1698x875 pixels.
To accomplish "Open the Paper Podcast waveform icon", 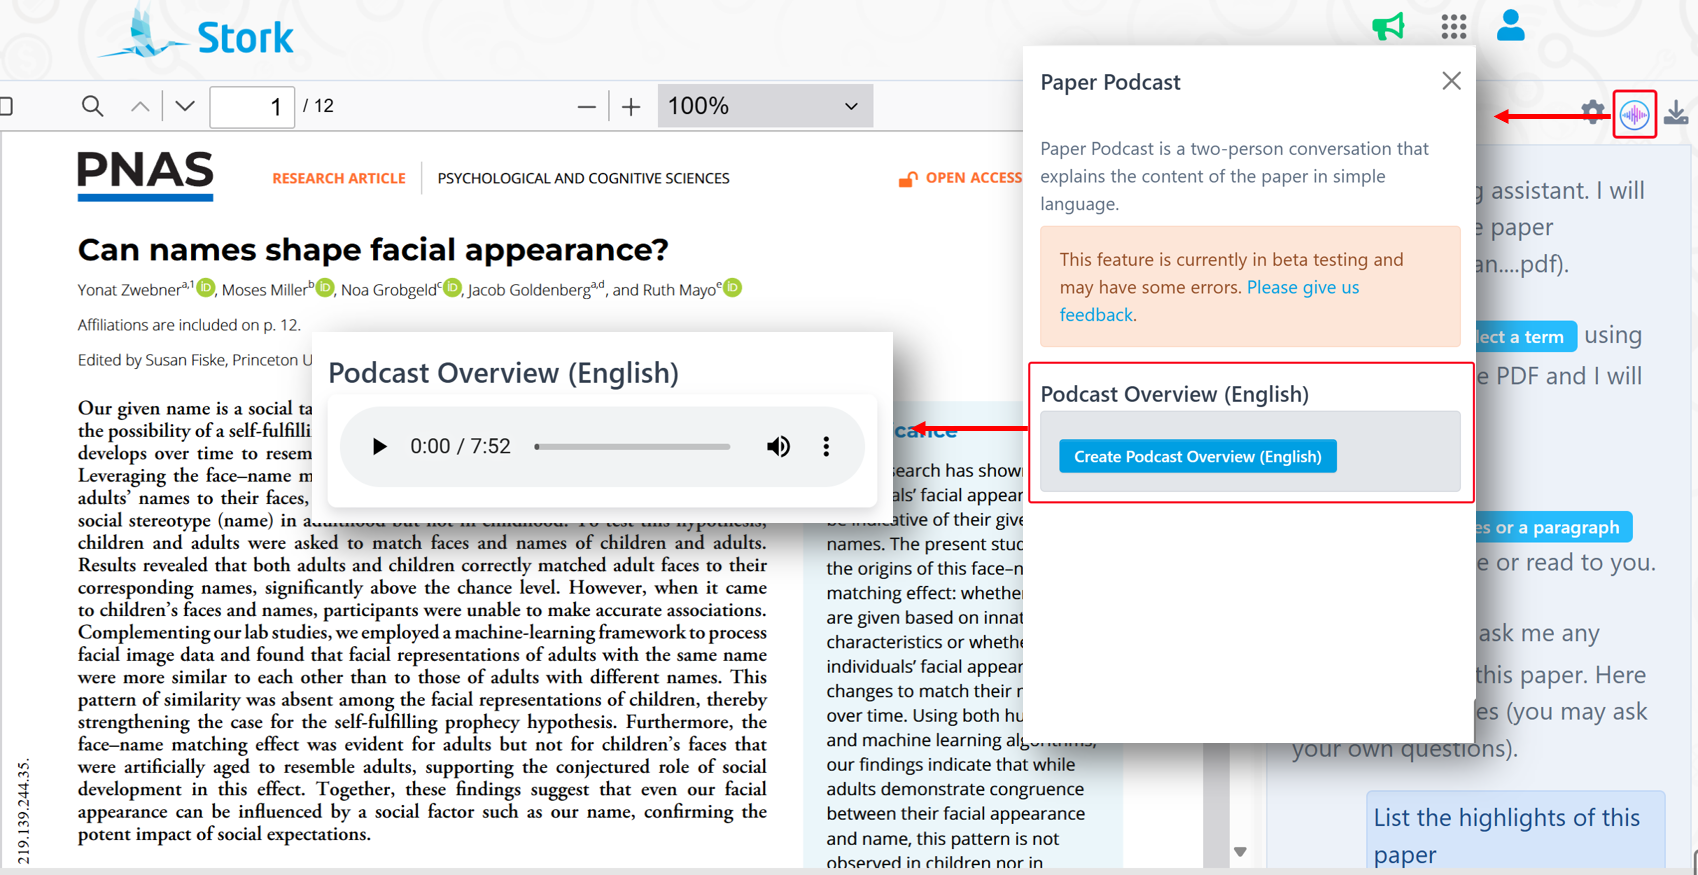I will pos(1634,115).
